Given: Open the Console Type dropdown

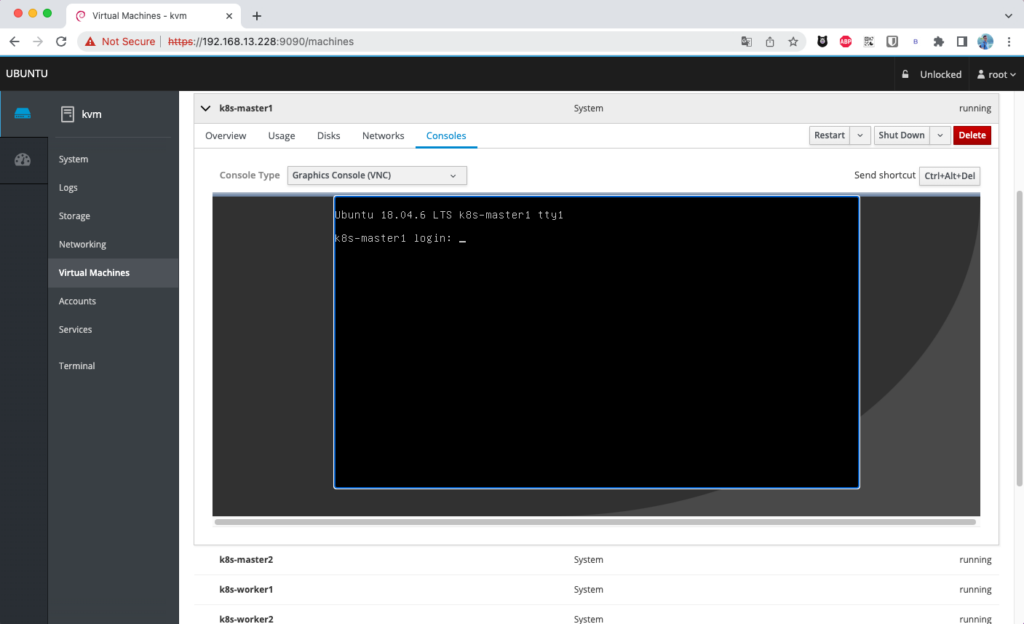Looking at the screenshot, I should click(377, 175).
